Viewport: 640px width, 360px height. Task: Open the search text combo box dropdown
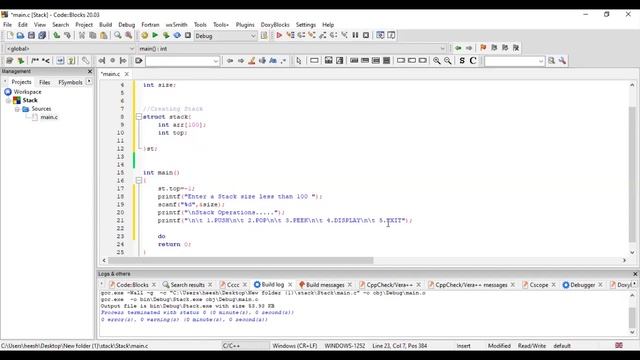tap(216, 61)
